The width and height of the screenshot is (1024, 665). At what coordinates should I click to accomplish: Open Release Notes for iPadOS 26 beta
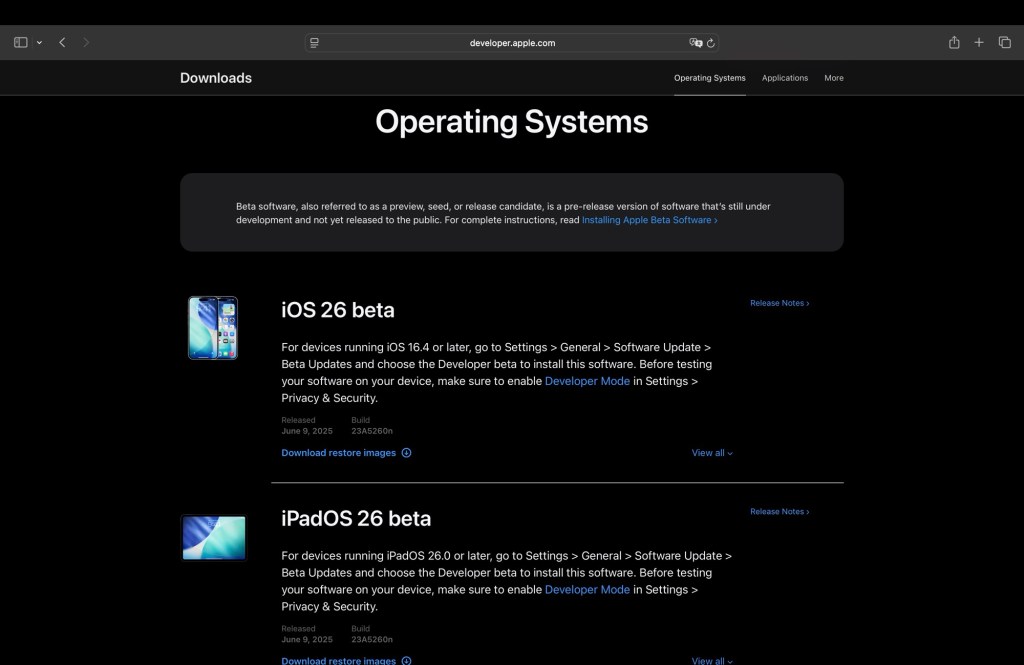[x=779, y=512]
